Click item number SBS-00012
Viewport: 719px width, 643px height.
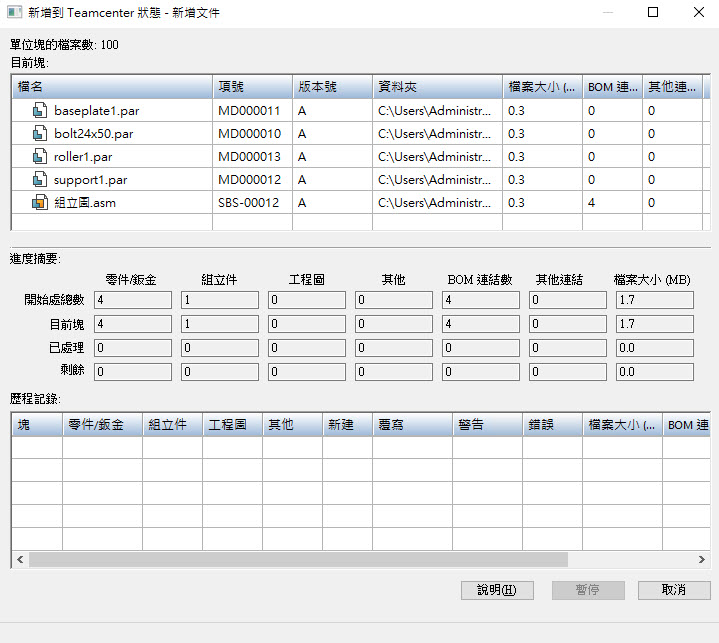[248, 203]
